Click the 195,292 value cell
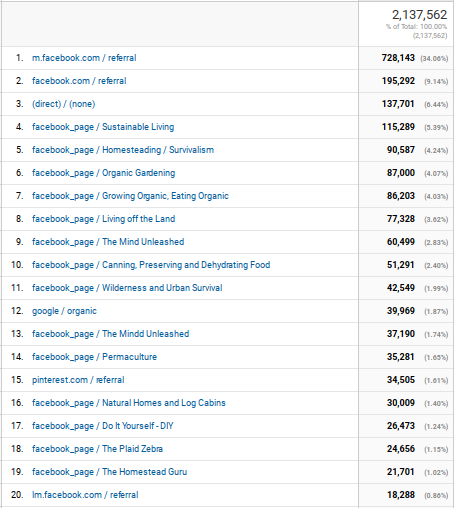 pyautogui.click(x=398, y=81)
